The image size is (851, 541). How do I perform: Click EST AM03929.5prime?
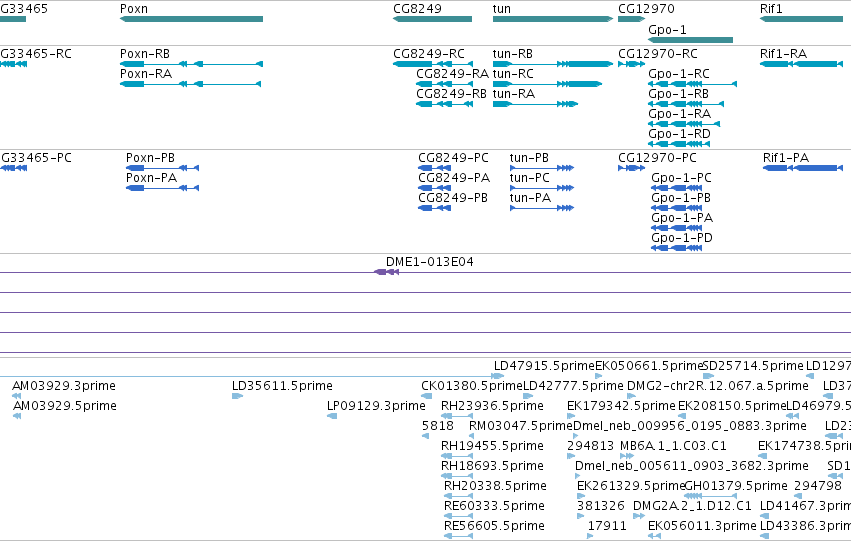(17, 416)
